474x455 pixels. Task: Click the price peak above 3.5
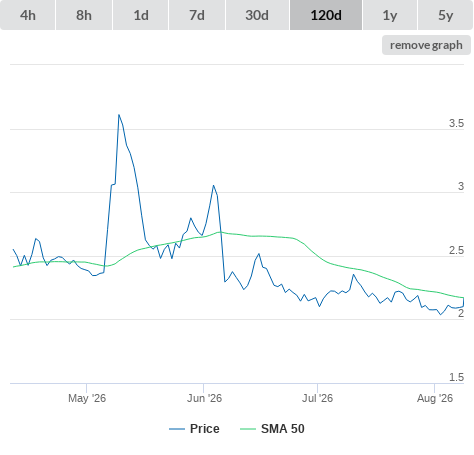(119, 115)
